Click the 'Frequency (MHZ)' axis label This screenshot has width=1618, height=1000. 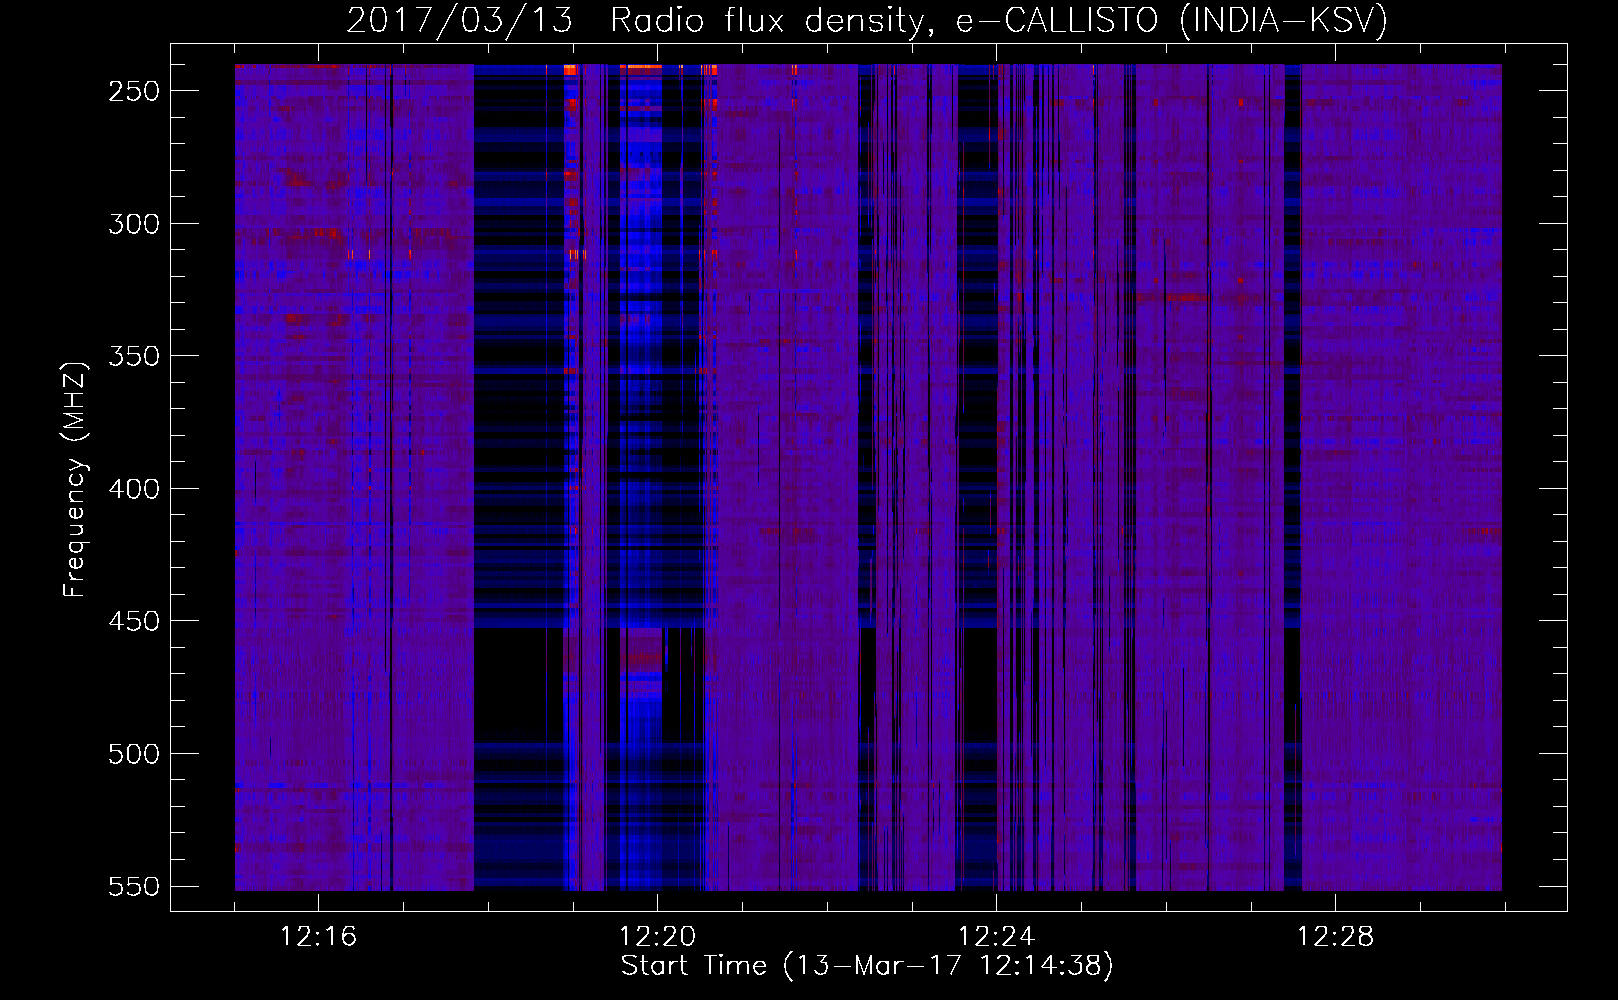click(x=75, y=480)
